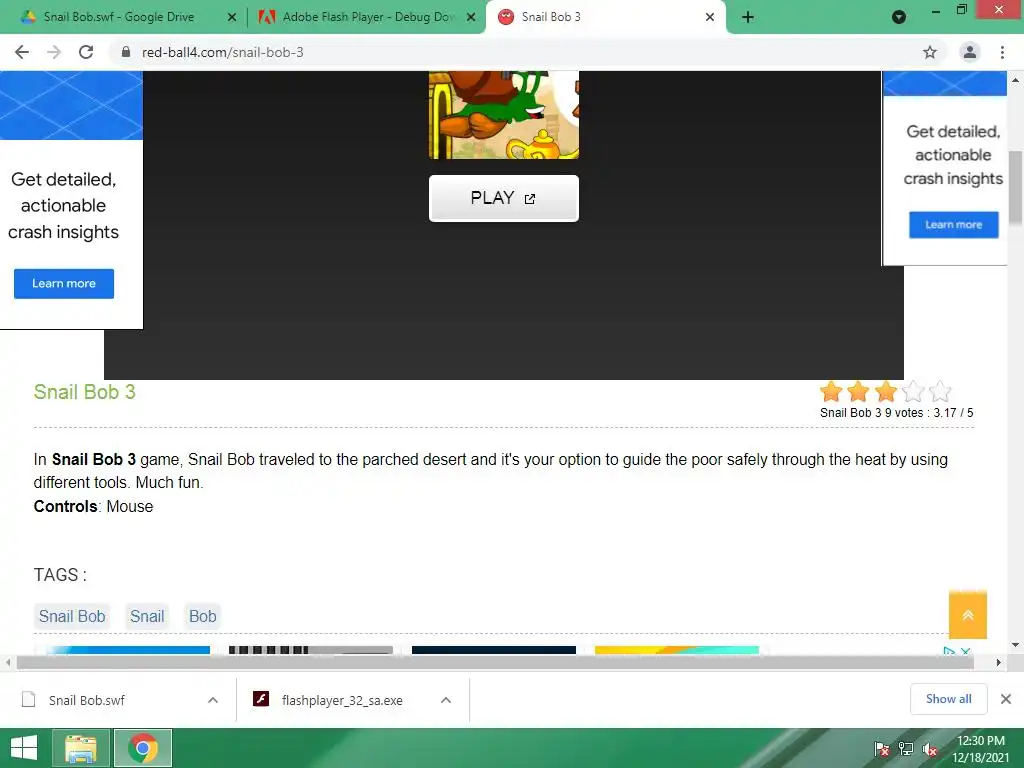This screenshot has width=1024, height=768.
Task: Click Show all downloads
Action: pyautogui.click(x=948, y=699)
